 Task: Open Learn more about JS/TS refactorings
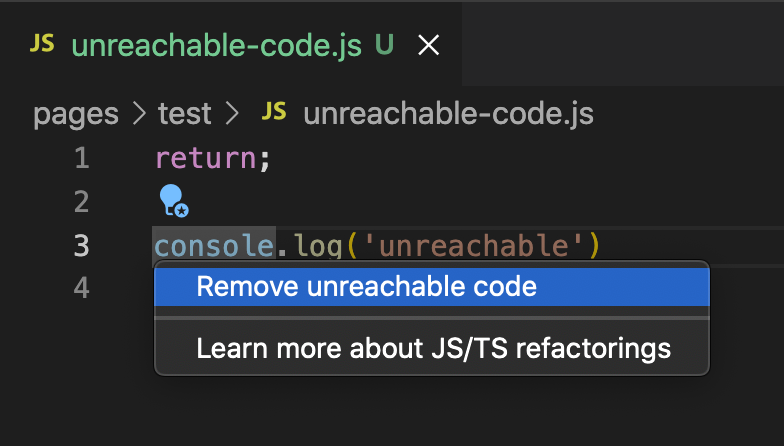[432, 348]
